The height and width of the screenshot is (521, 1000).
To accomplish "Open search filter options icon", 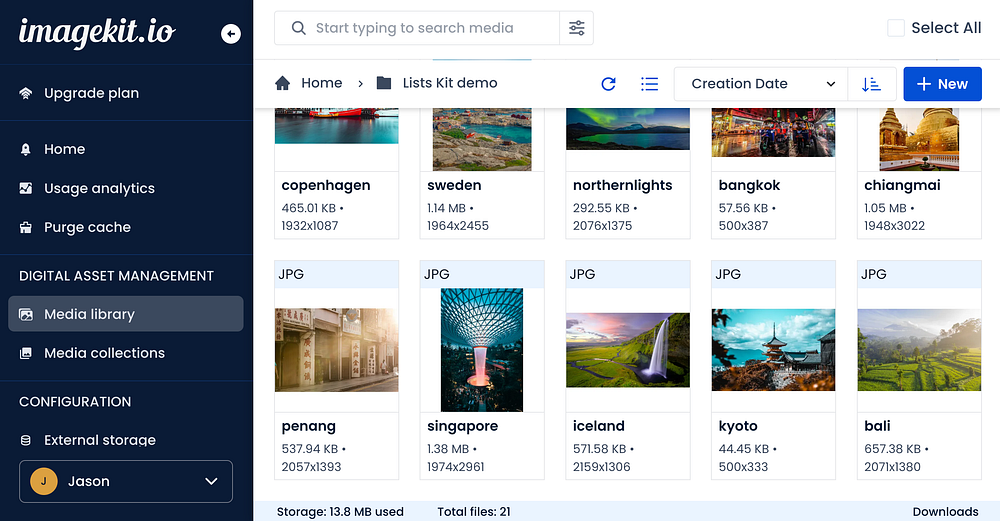I will 577,28.
